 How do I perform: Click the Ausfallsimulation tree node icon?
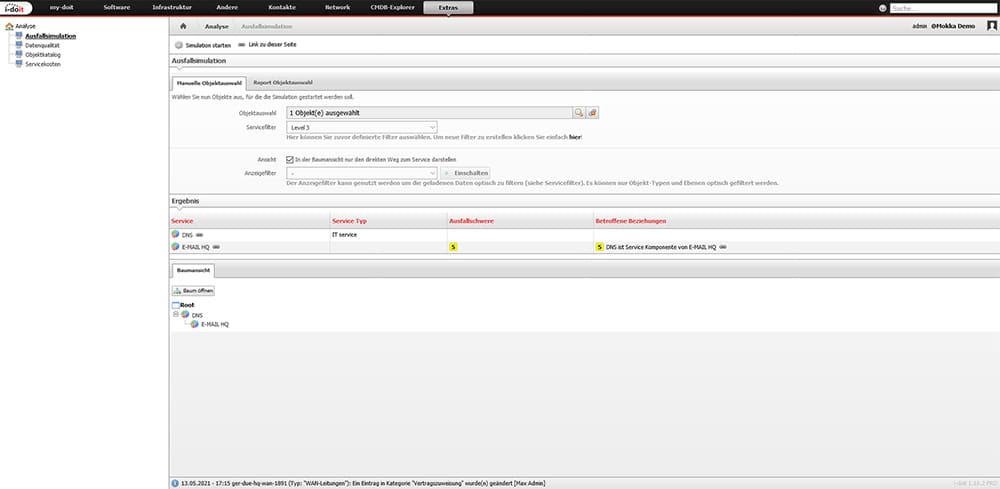19,36
